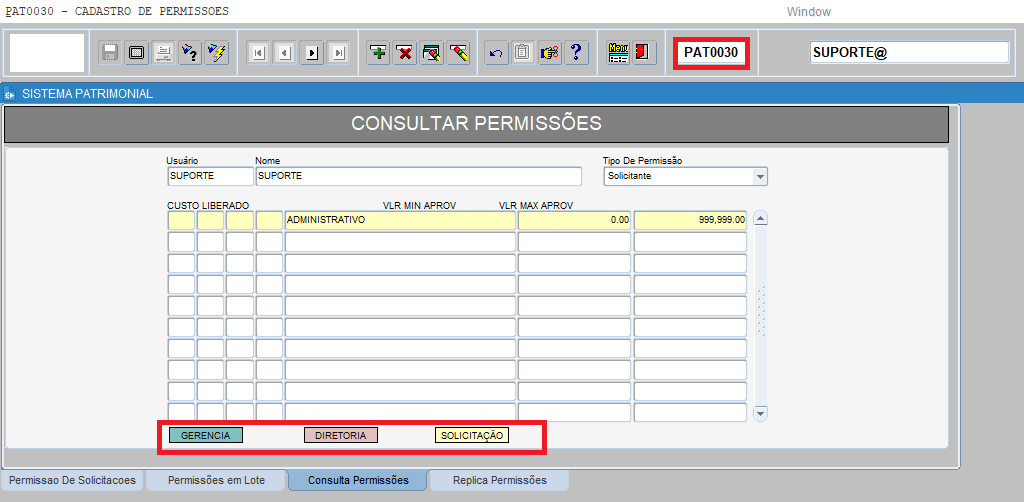Click the GERENCIA color legend
Viewport: 1024px width, 502px height.
(205, 435)
